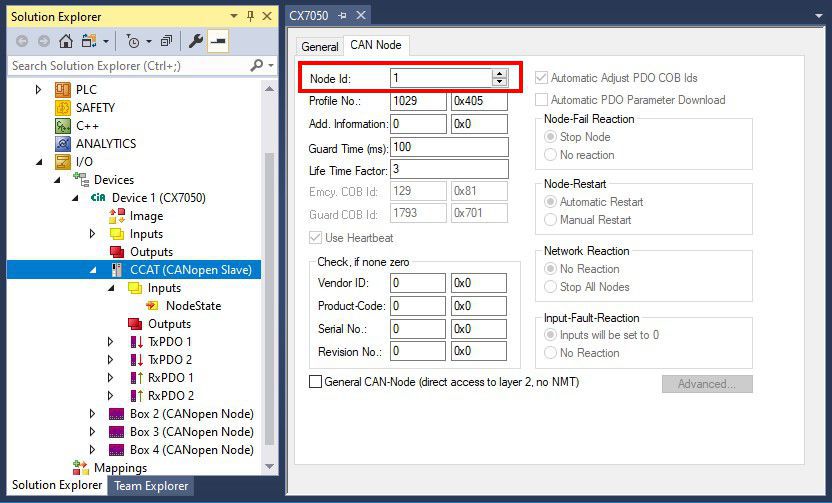Image resolution: width=832 pixels, height=503 pixels.
Task: Increment the Node Id spinner up arrow
Action: click(499, 74)
